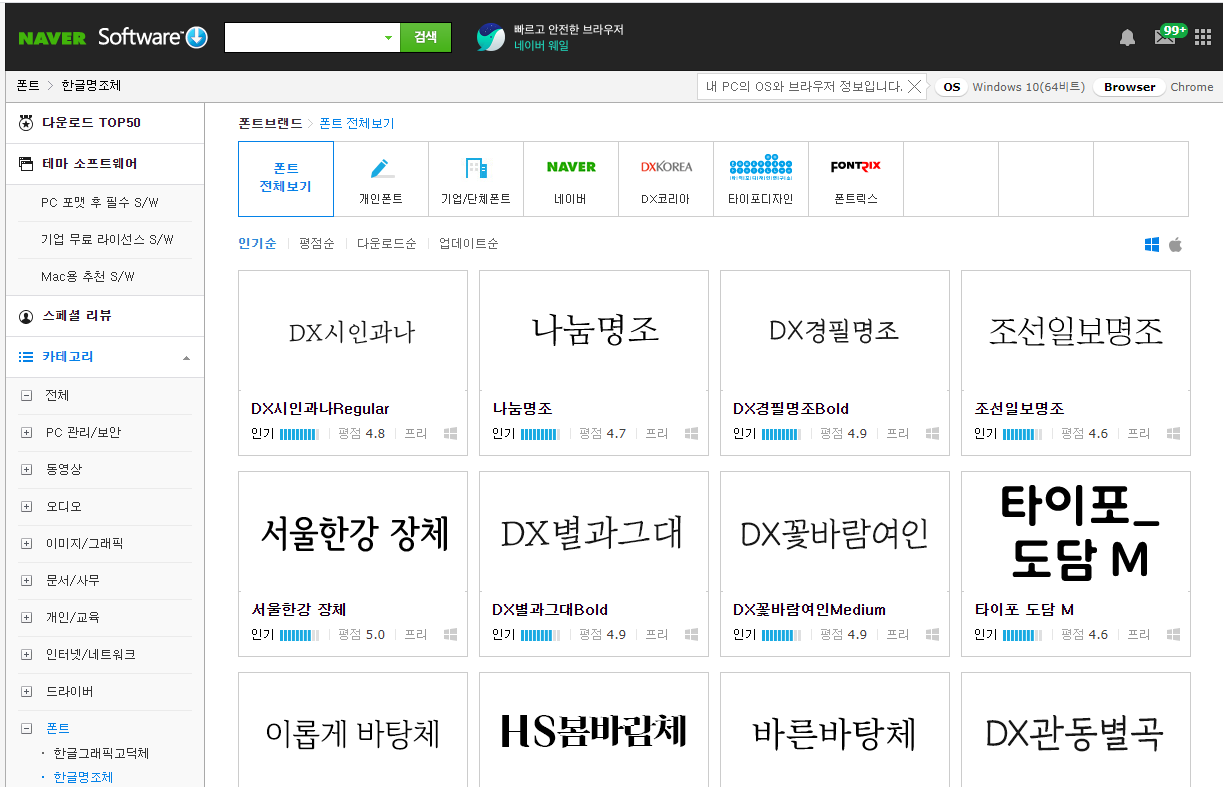Focus the software search input field
Image resolution: width=1223 pixels, height=787 pixels.
(x=303, y=38)
